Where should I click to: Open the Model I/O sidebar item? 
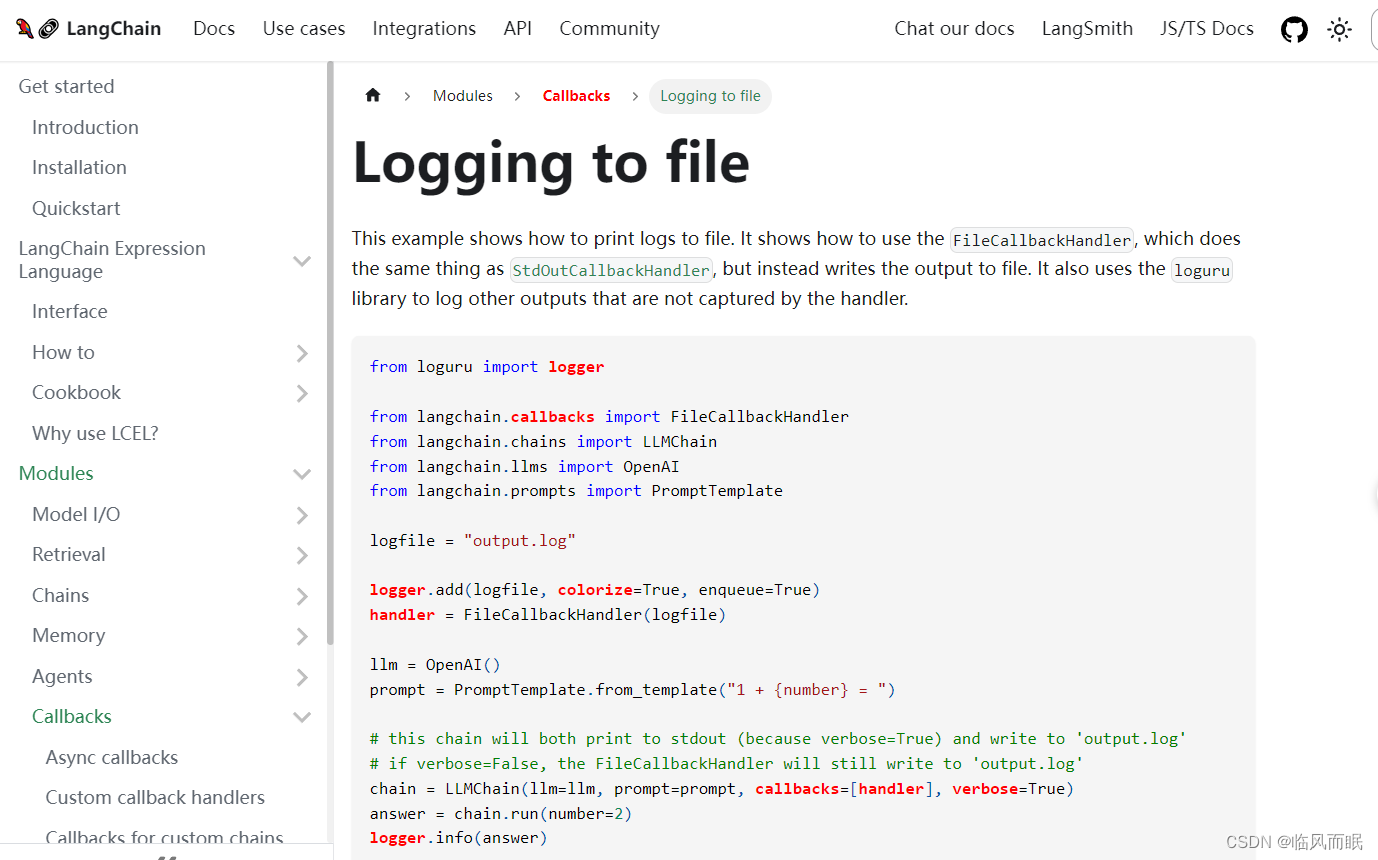click(76, 514)
